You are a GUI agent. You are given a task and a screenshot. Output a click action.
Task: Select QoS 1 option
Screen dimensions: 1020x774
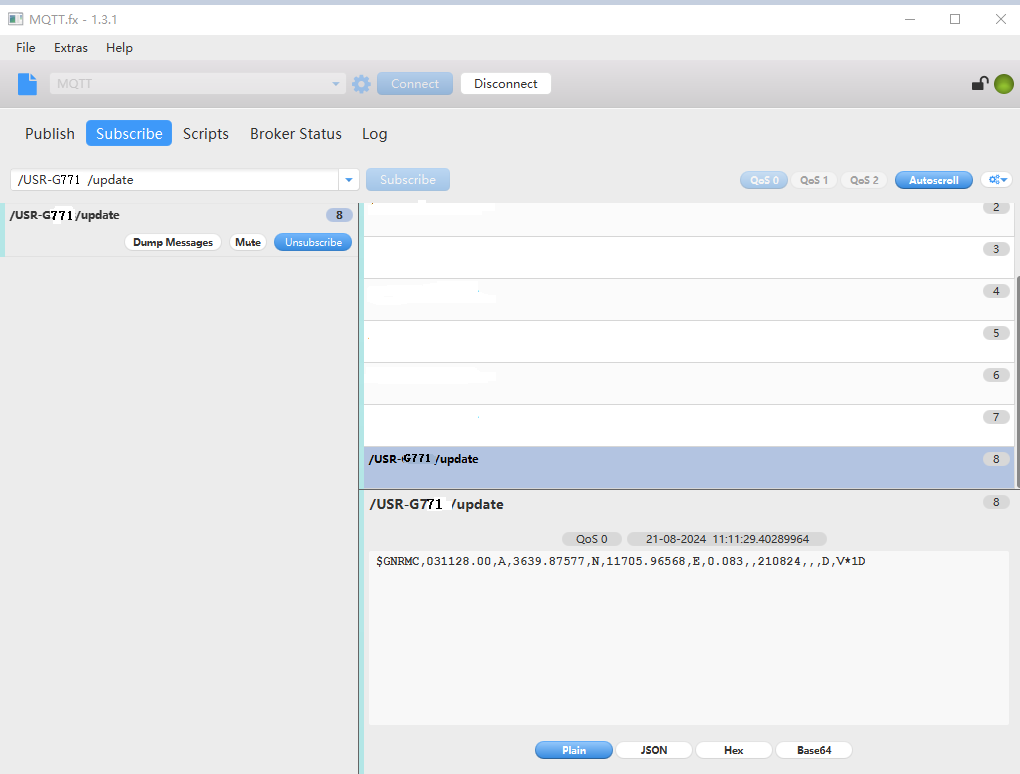tap(813, 180)
